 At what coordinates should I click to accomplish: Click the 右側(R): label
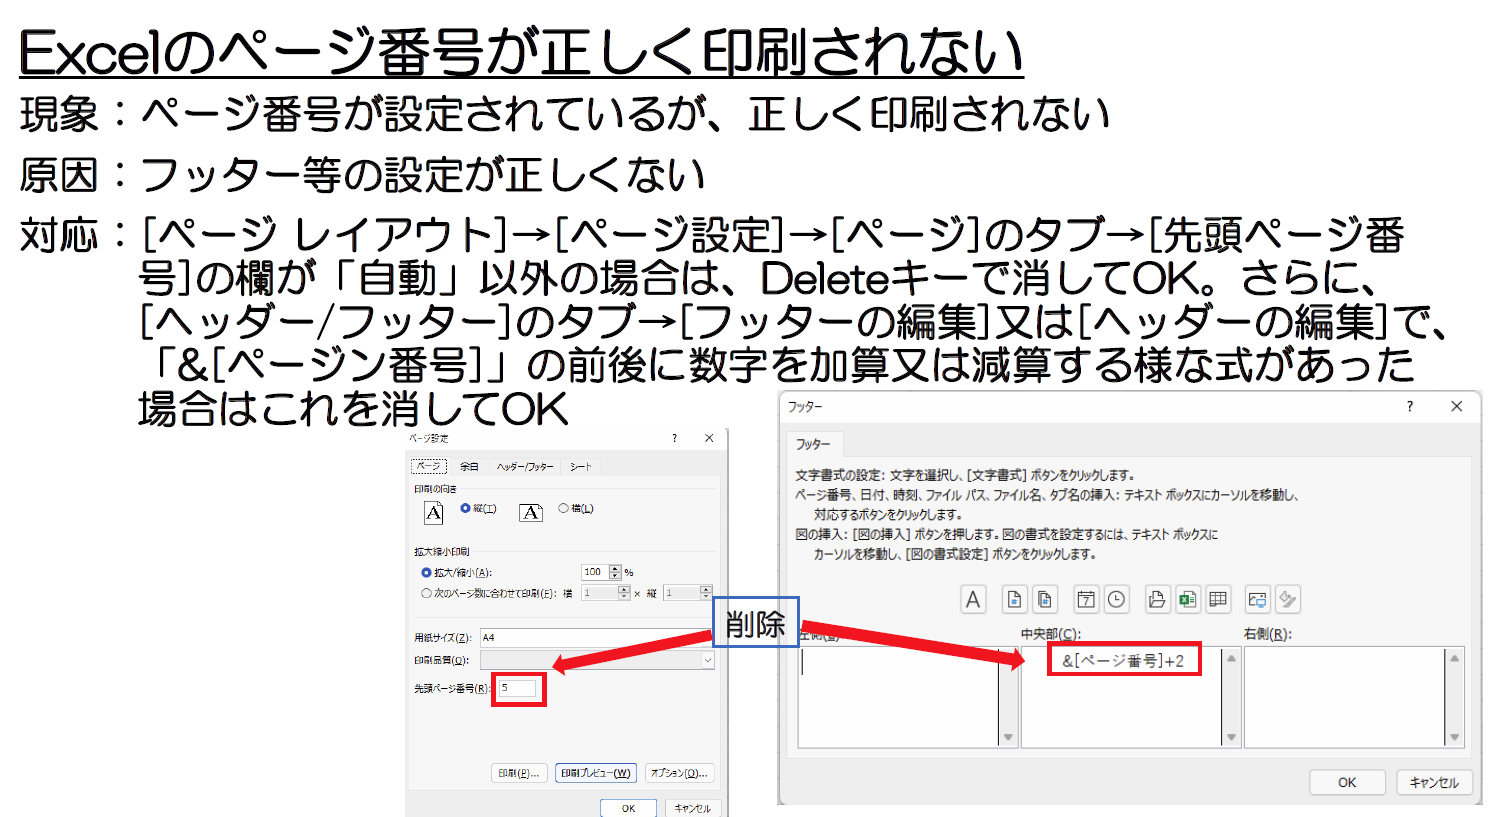[1268, 634]
